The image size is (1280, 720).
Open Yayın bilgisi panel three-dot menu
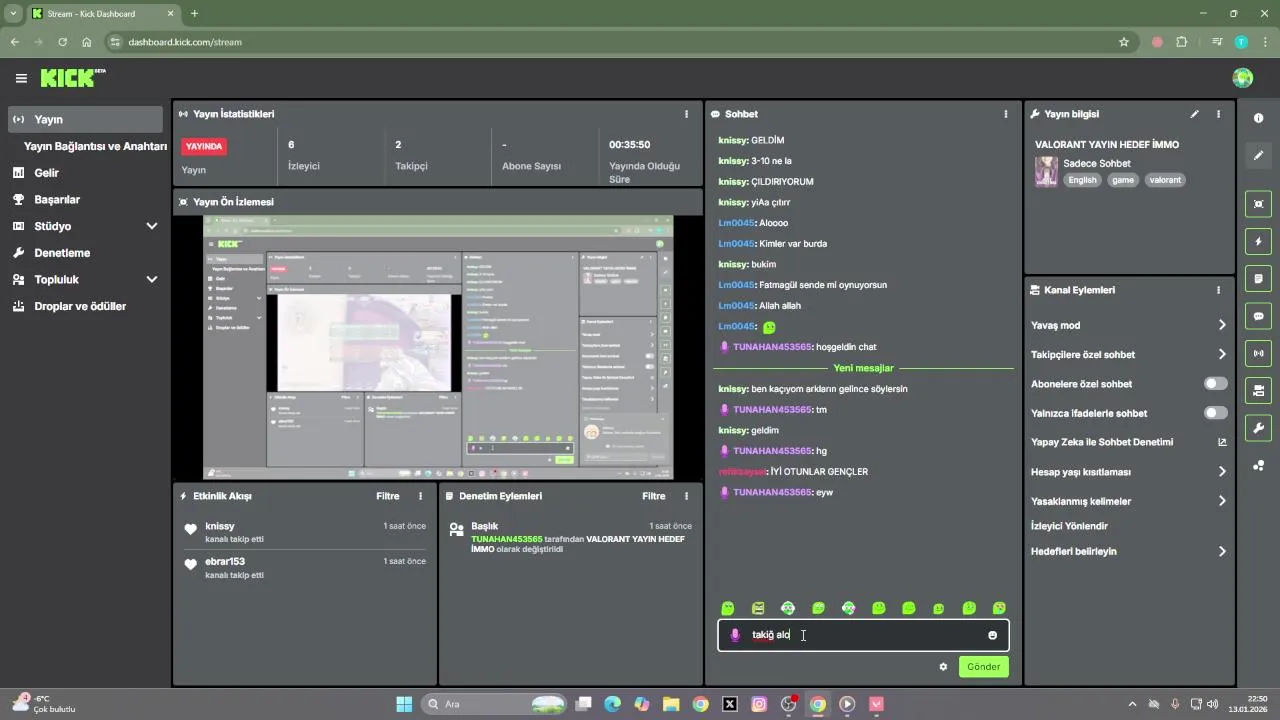click(x=1218, y=114)
